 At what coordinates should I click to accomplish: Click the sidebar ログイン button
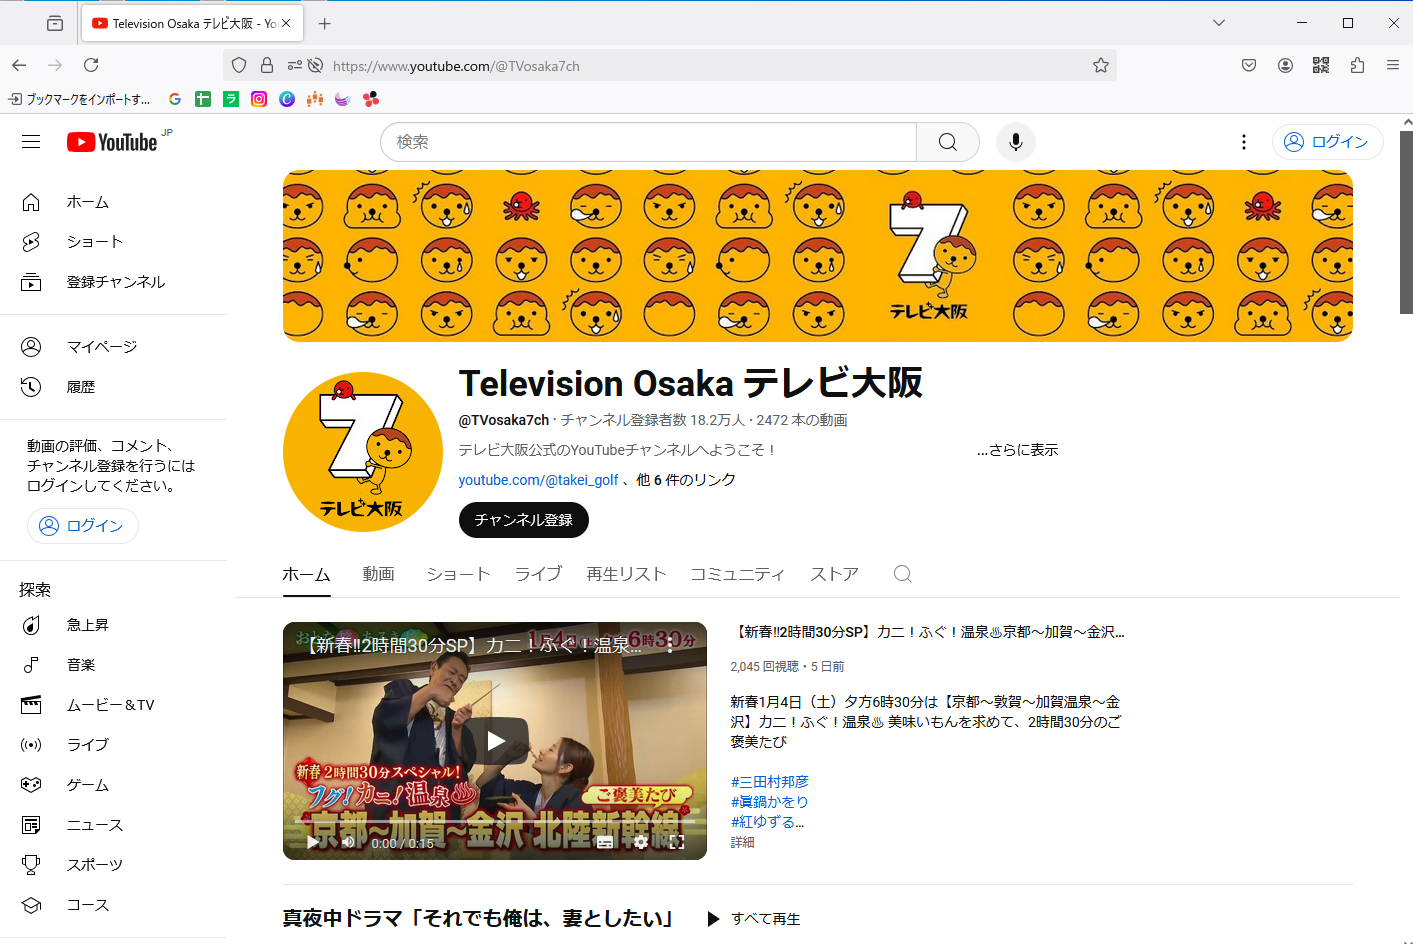click(83, 526)
